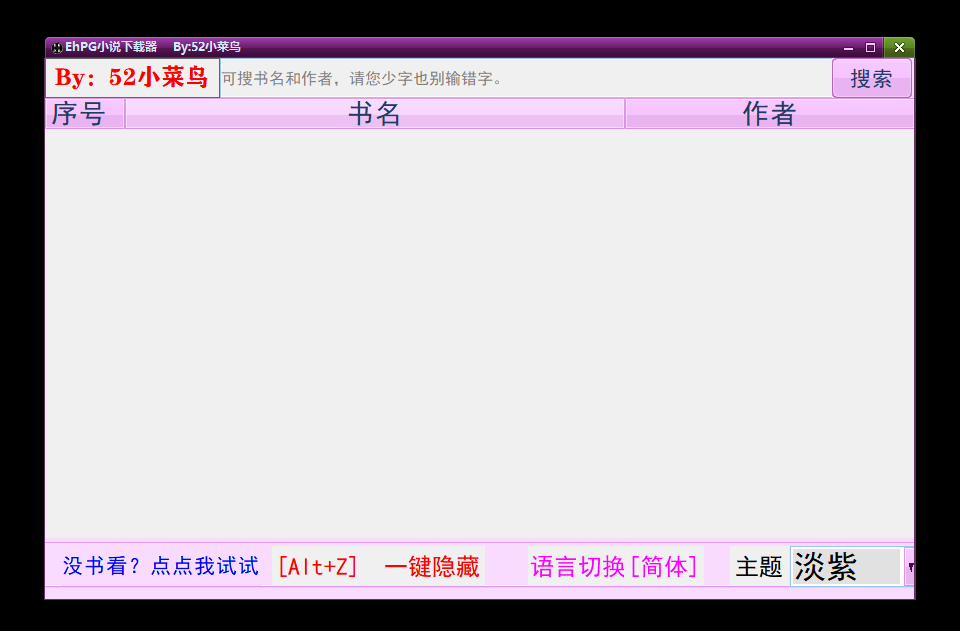Click the [Alt+Z] 一键隐藏 hide button
This screenshot has width=960, height=631.
[x=378, y=566]
